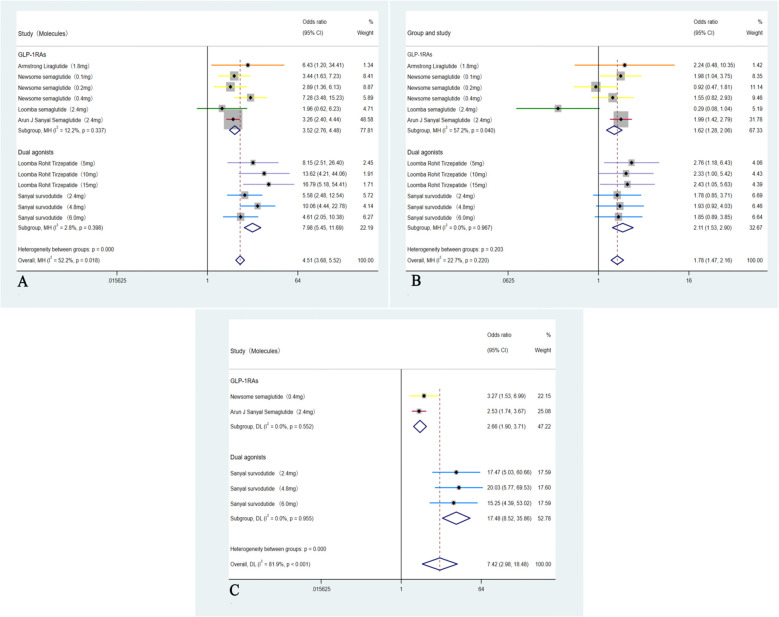Select "Subgroup, MH (I² = 0.0%, p = 0.967)"
779x617 pixels.
coord(450,228)
